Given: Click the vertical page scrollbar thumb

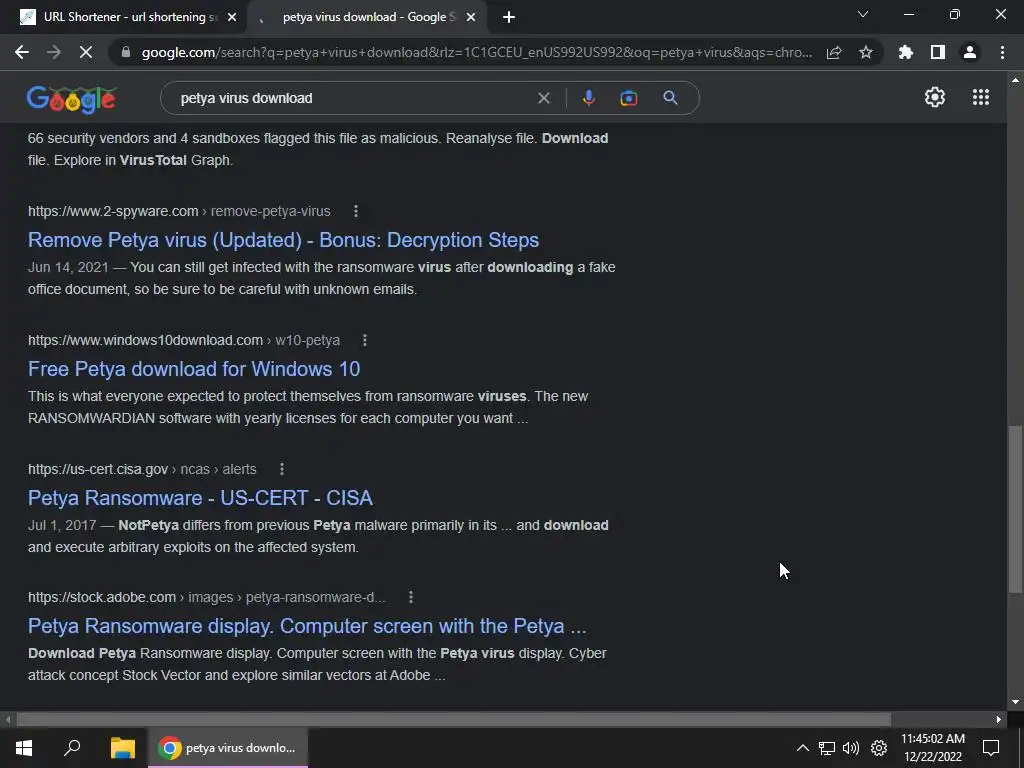Looking at the screenshot, I should (x=1015, y=509).
